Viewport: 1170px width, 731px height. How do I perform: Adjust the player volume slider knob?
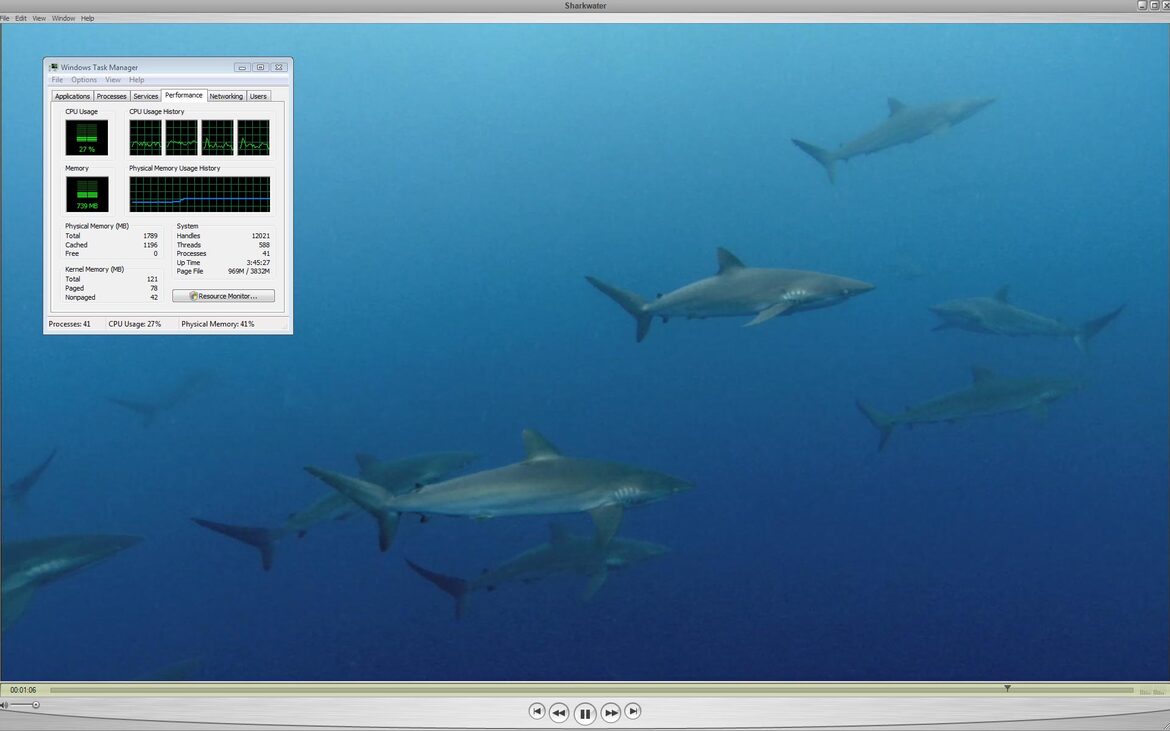[x=35, y=705]
